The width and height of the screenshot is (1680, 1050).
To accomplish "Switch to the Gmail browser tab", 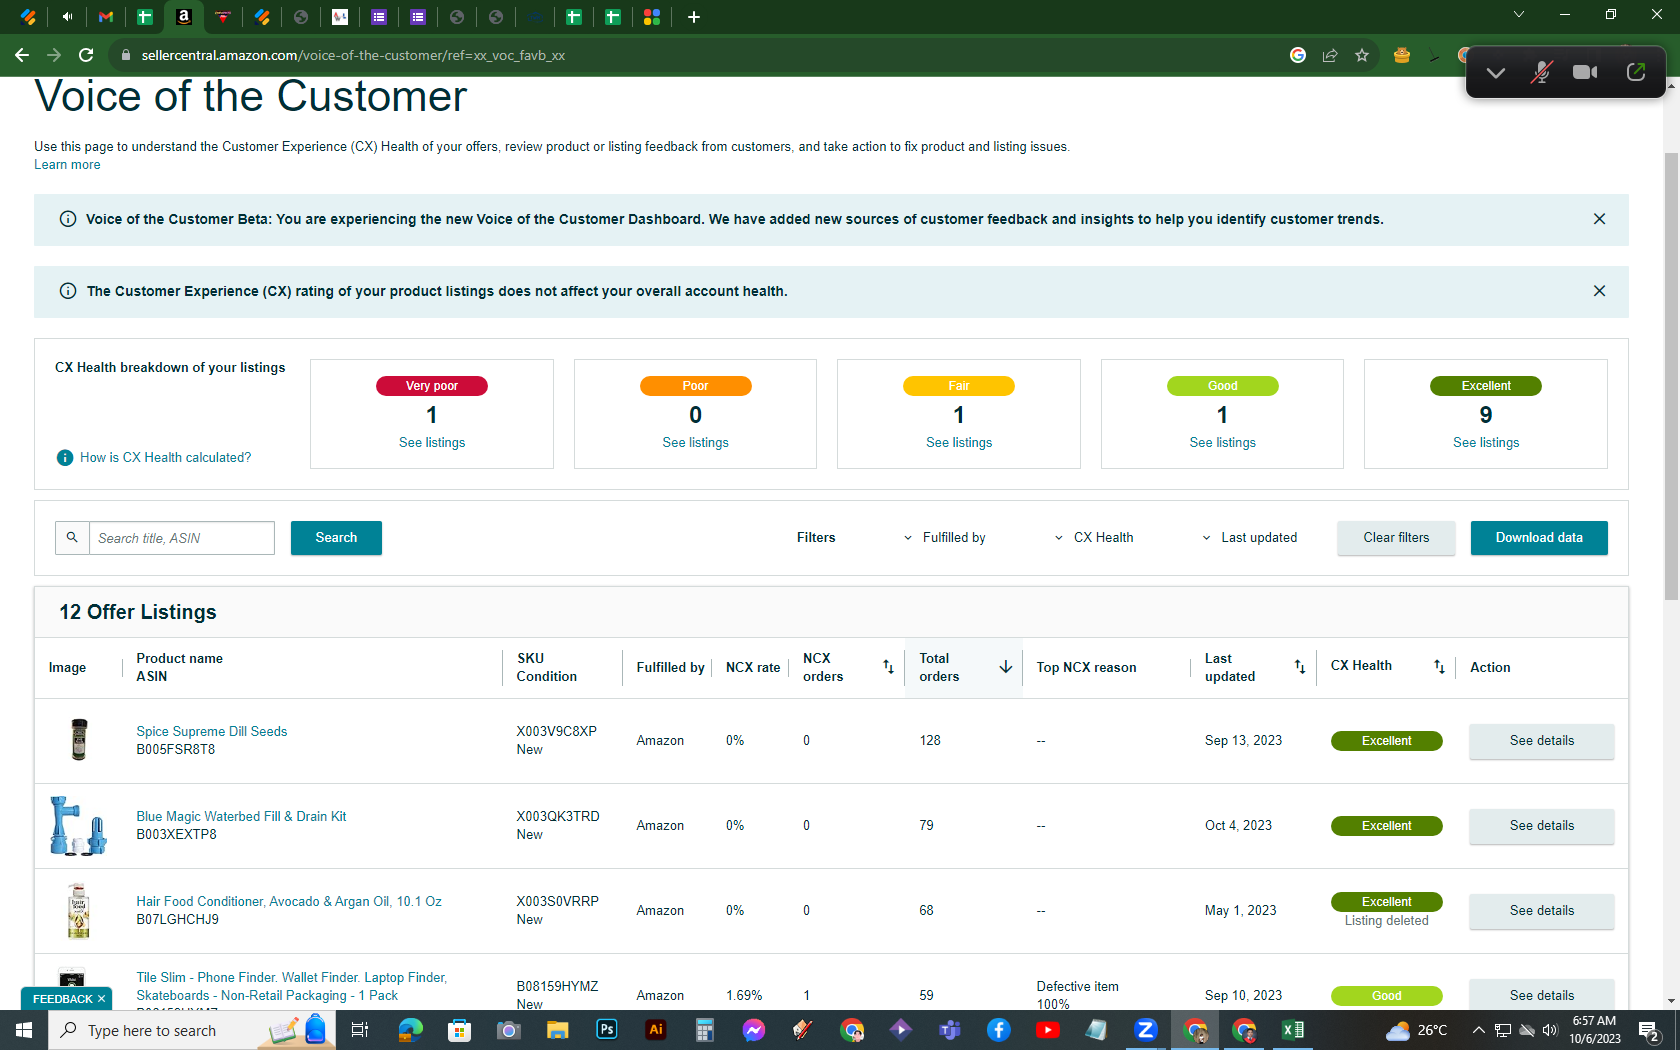I will click(106, 17).
